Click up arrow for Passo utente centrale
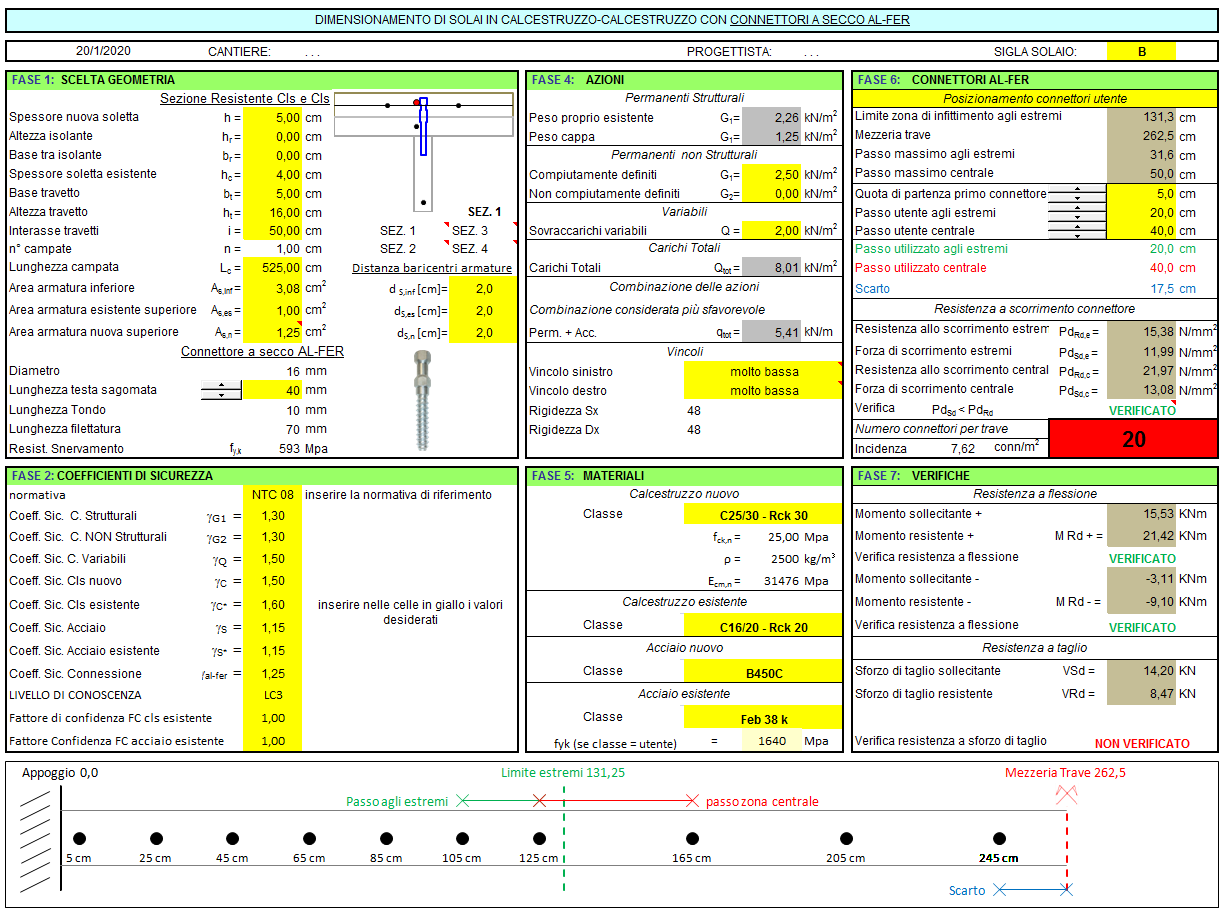Screen dimensions: 1224x914 [1077, 227]
